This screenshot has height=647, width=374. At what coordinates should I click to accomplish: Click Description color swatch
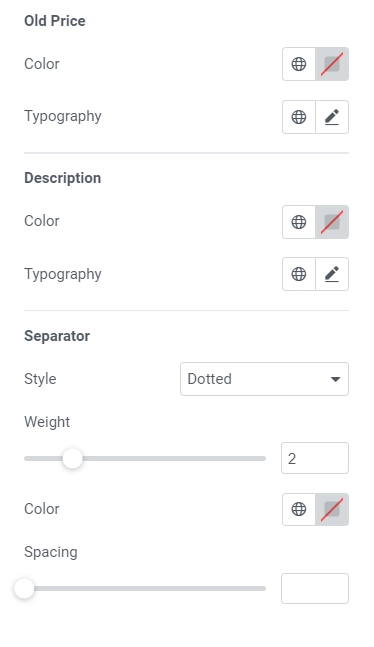click(332, 222)
